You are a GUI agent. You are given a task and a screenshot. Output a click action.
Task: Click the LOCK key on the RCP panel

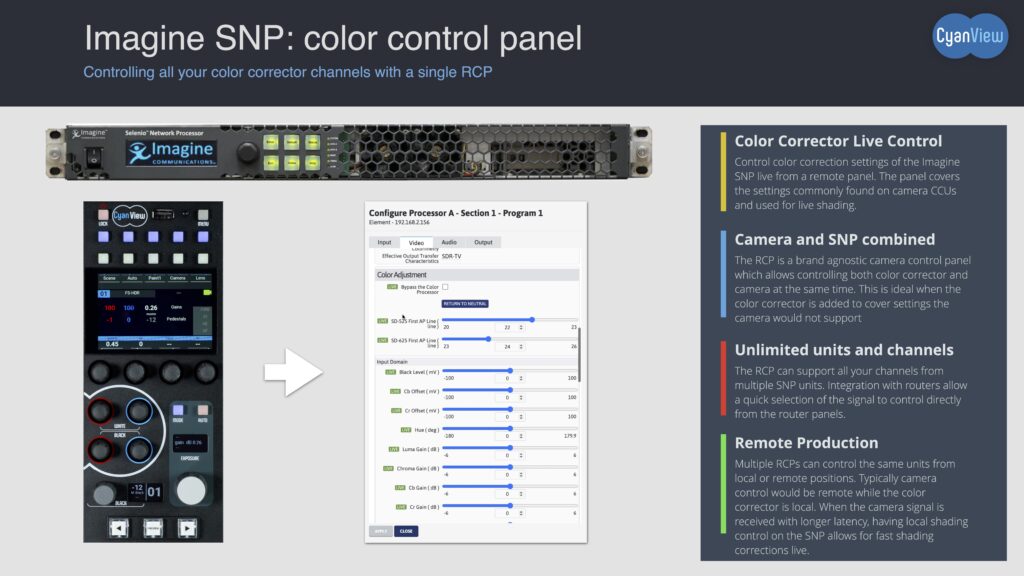(103, 215)
